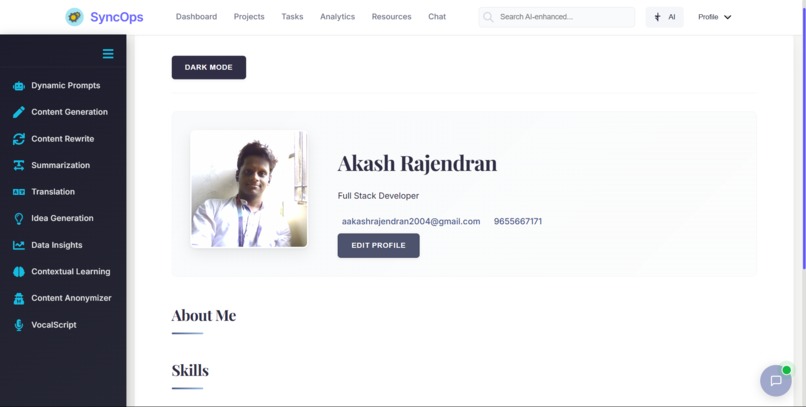Image resolution: width=806 pixels, height=407 pixels.
Task: Collapse the sidebar with hamburger icon
Action: pyautogui.click(x=108, y=54)
